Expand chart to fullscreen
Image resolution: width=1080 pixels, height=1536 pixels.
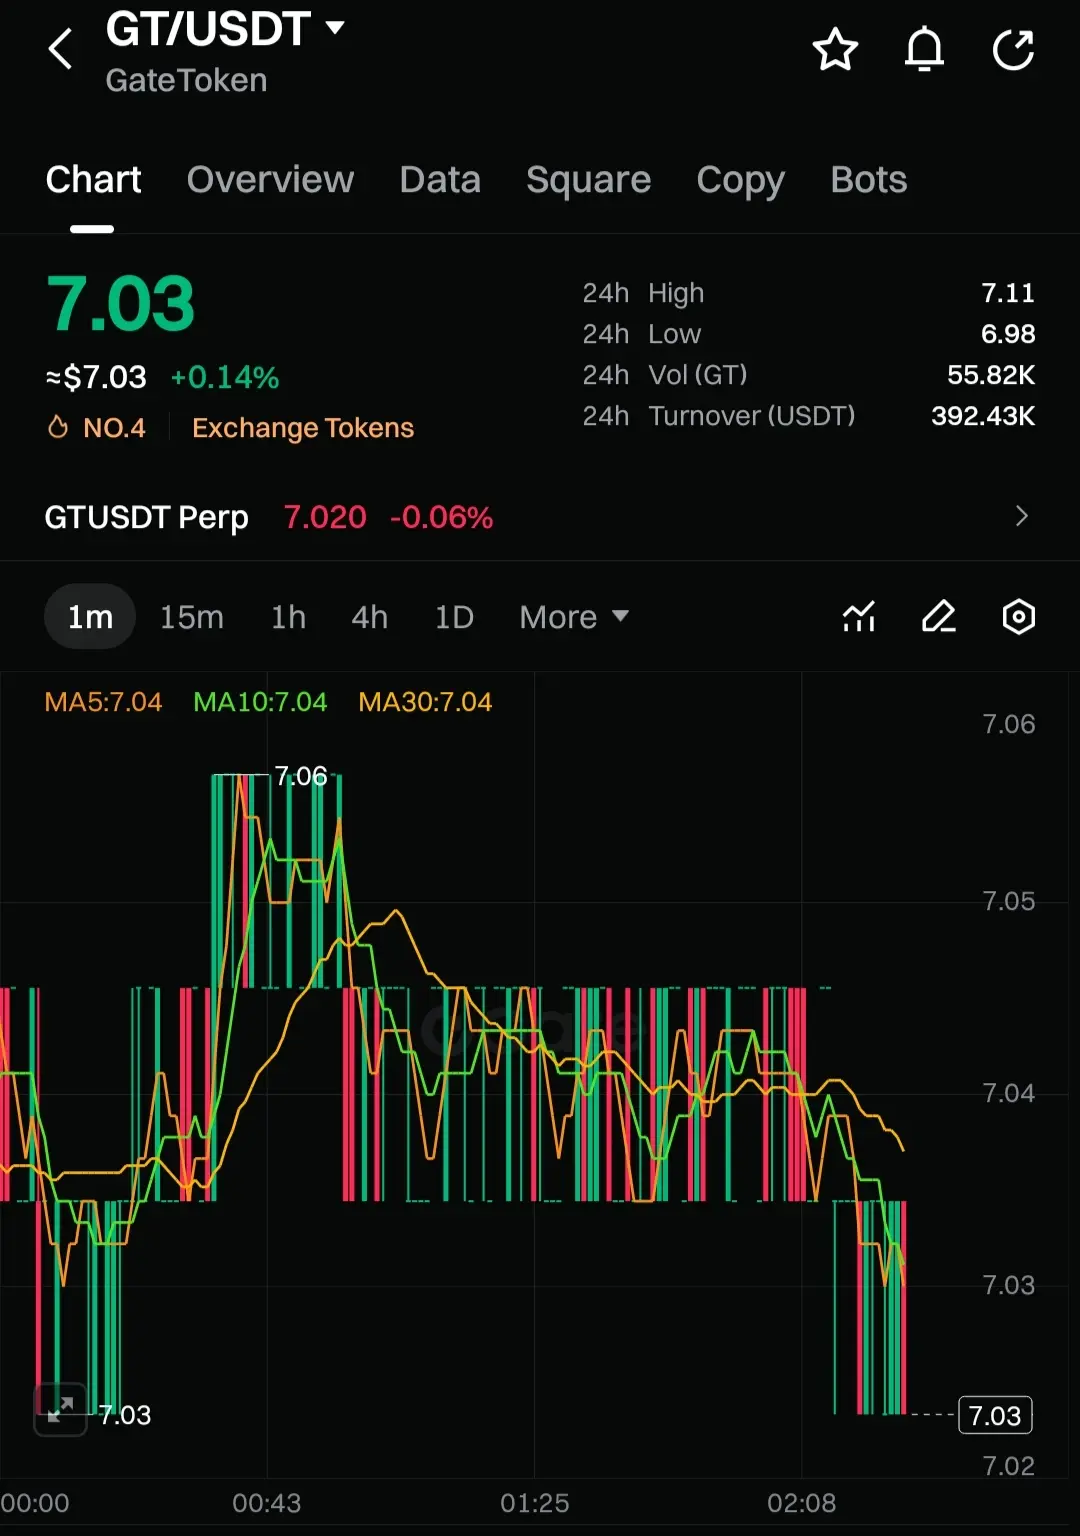60,1409
